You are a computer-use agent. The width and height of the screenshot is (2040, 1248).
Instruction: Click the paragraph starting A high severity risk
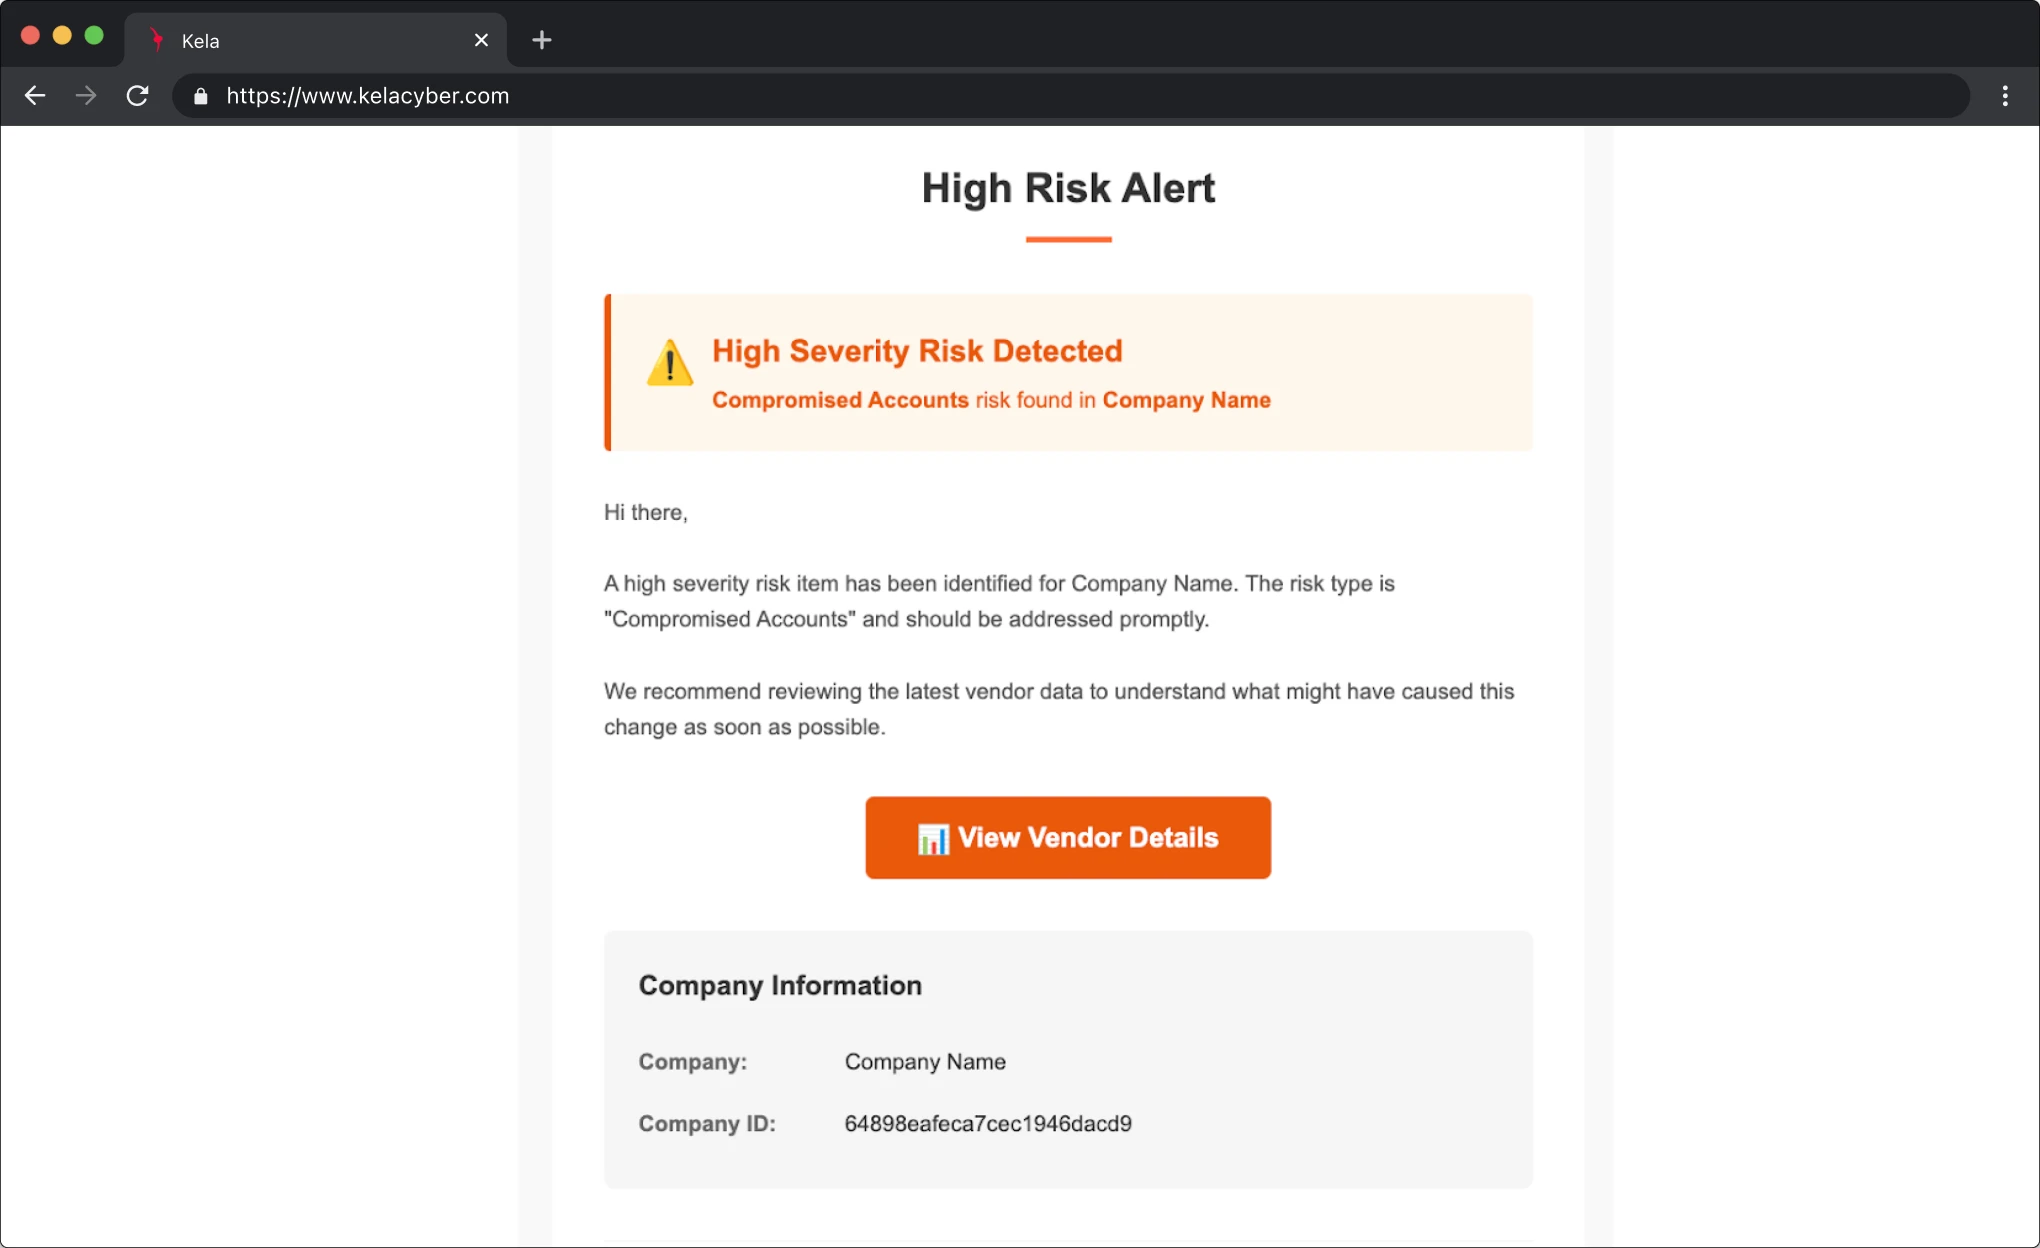(999, 601)
